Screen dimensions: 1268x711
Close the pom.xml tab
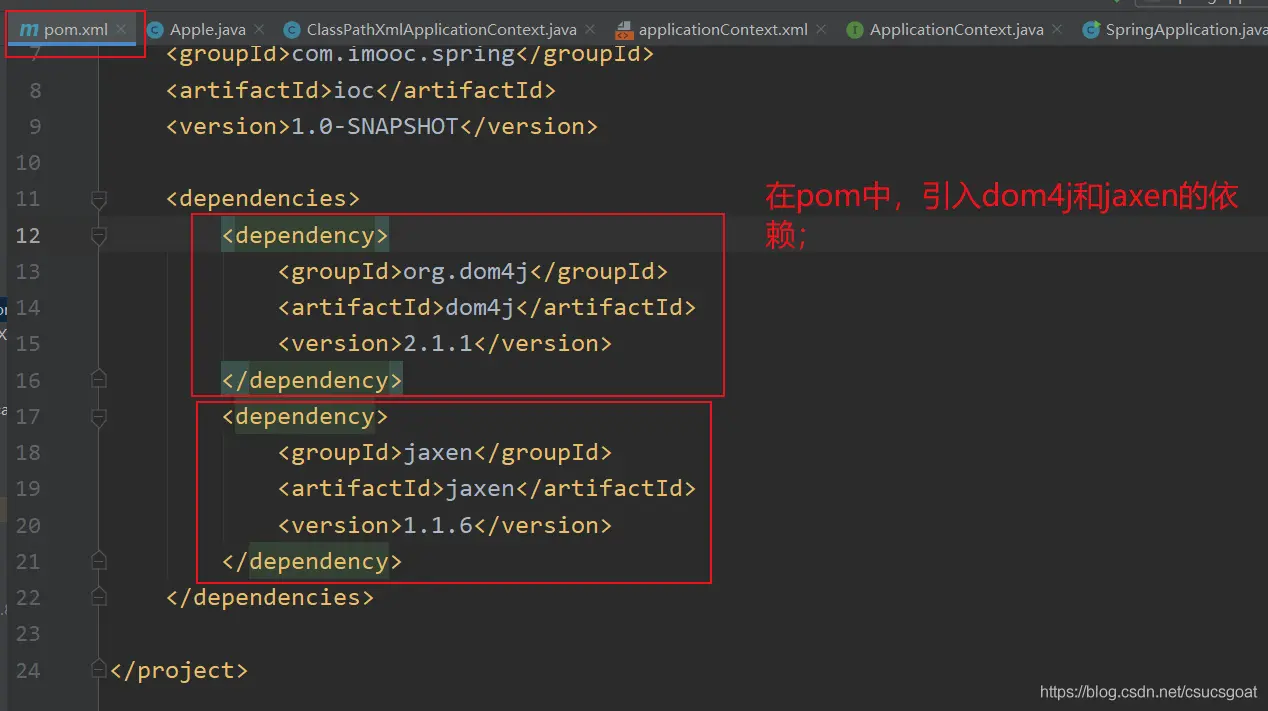121,30
